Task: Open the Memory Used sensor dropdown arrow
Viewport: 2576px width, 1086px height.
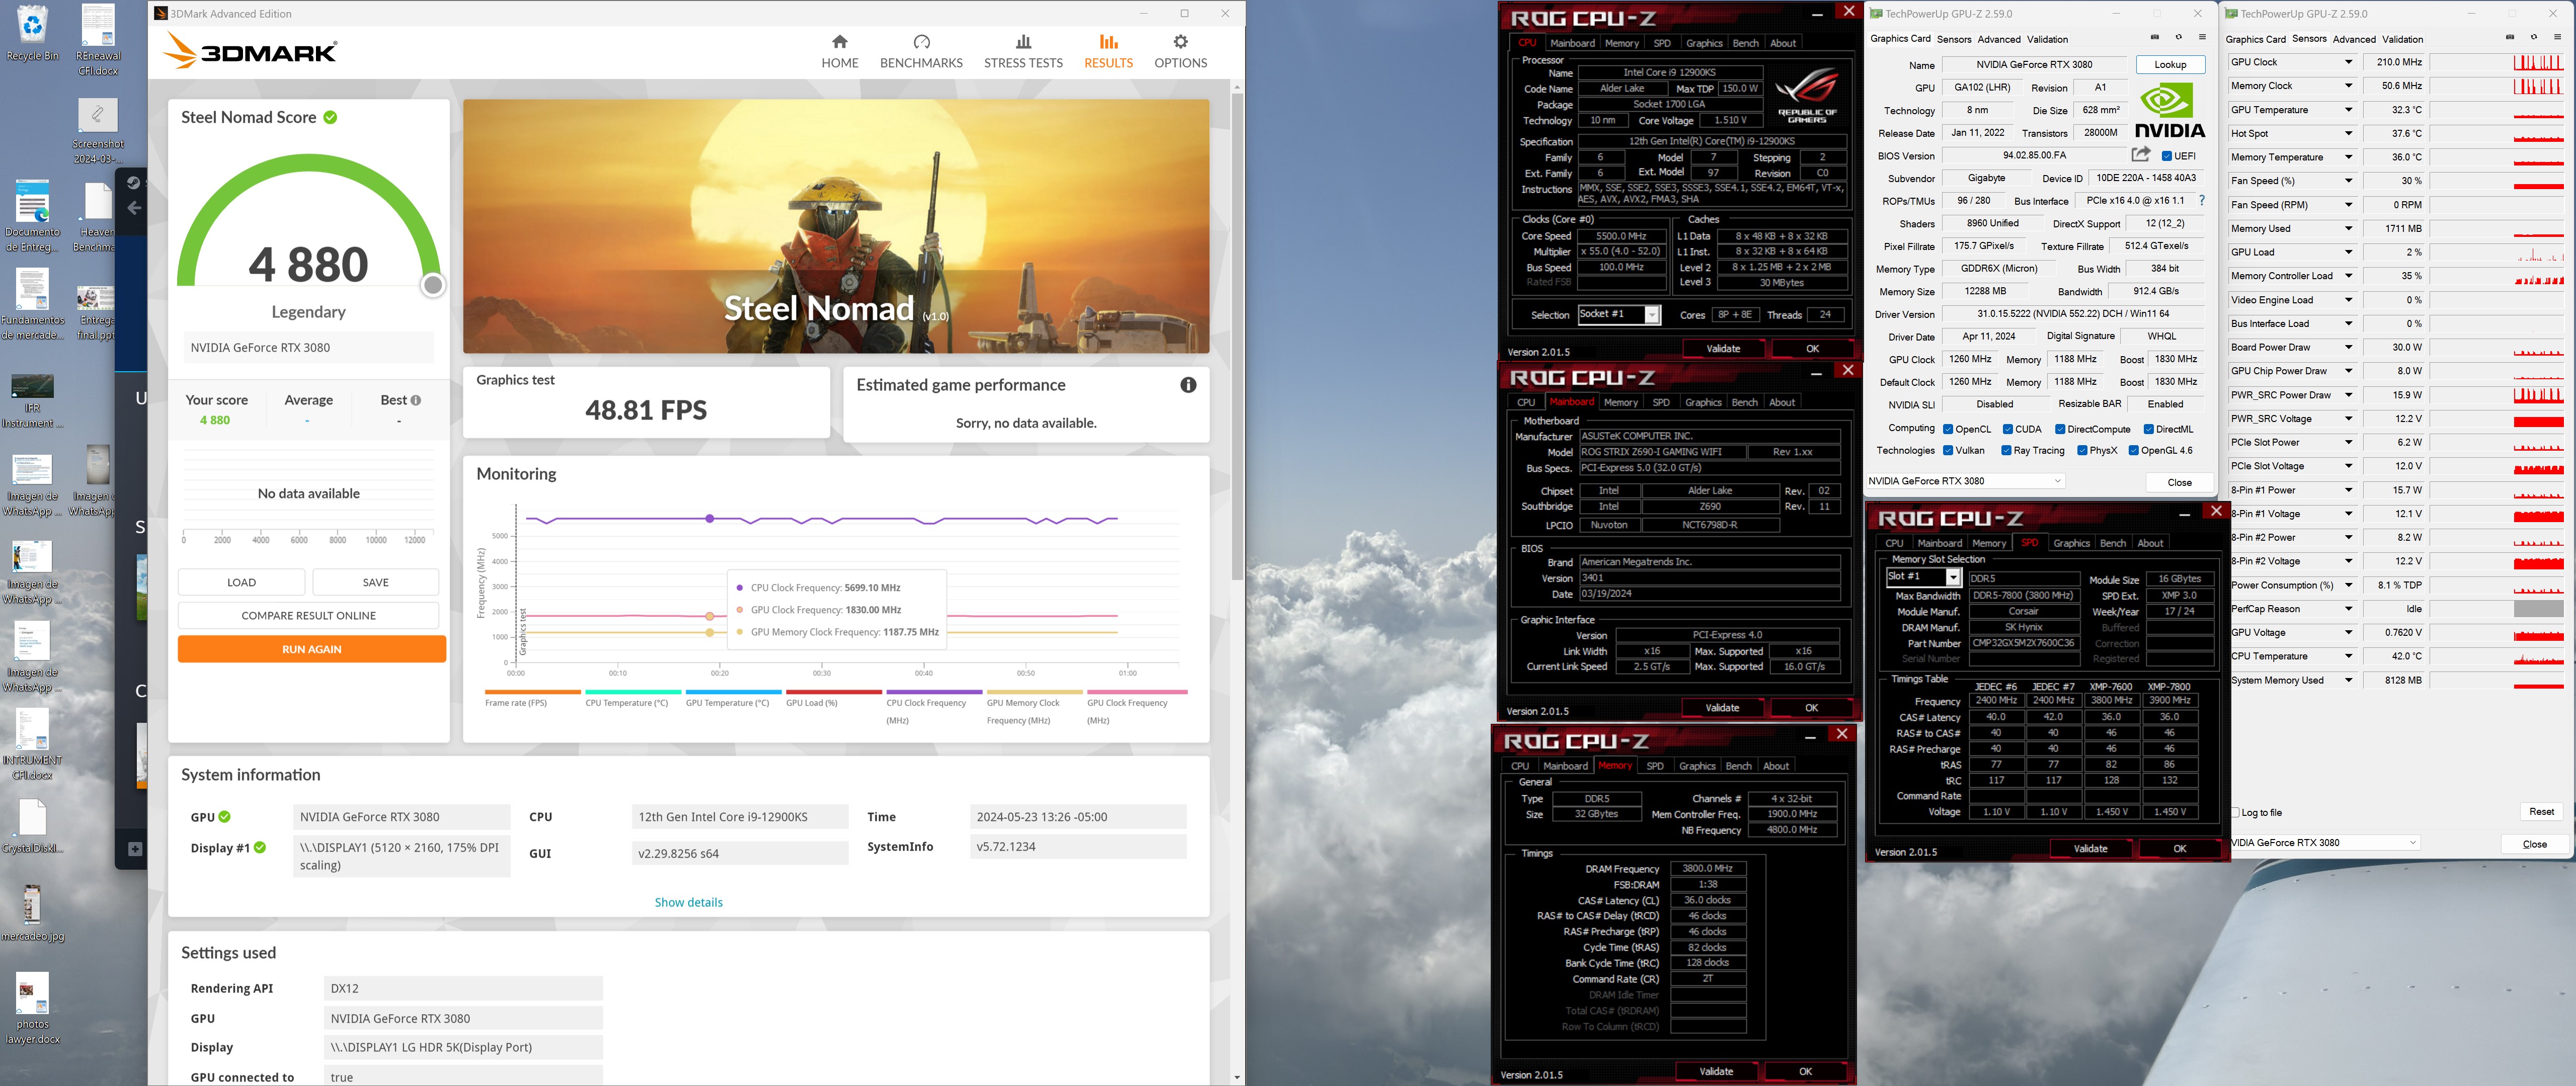Action: pos(2348,229)
